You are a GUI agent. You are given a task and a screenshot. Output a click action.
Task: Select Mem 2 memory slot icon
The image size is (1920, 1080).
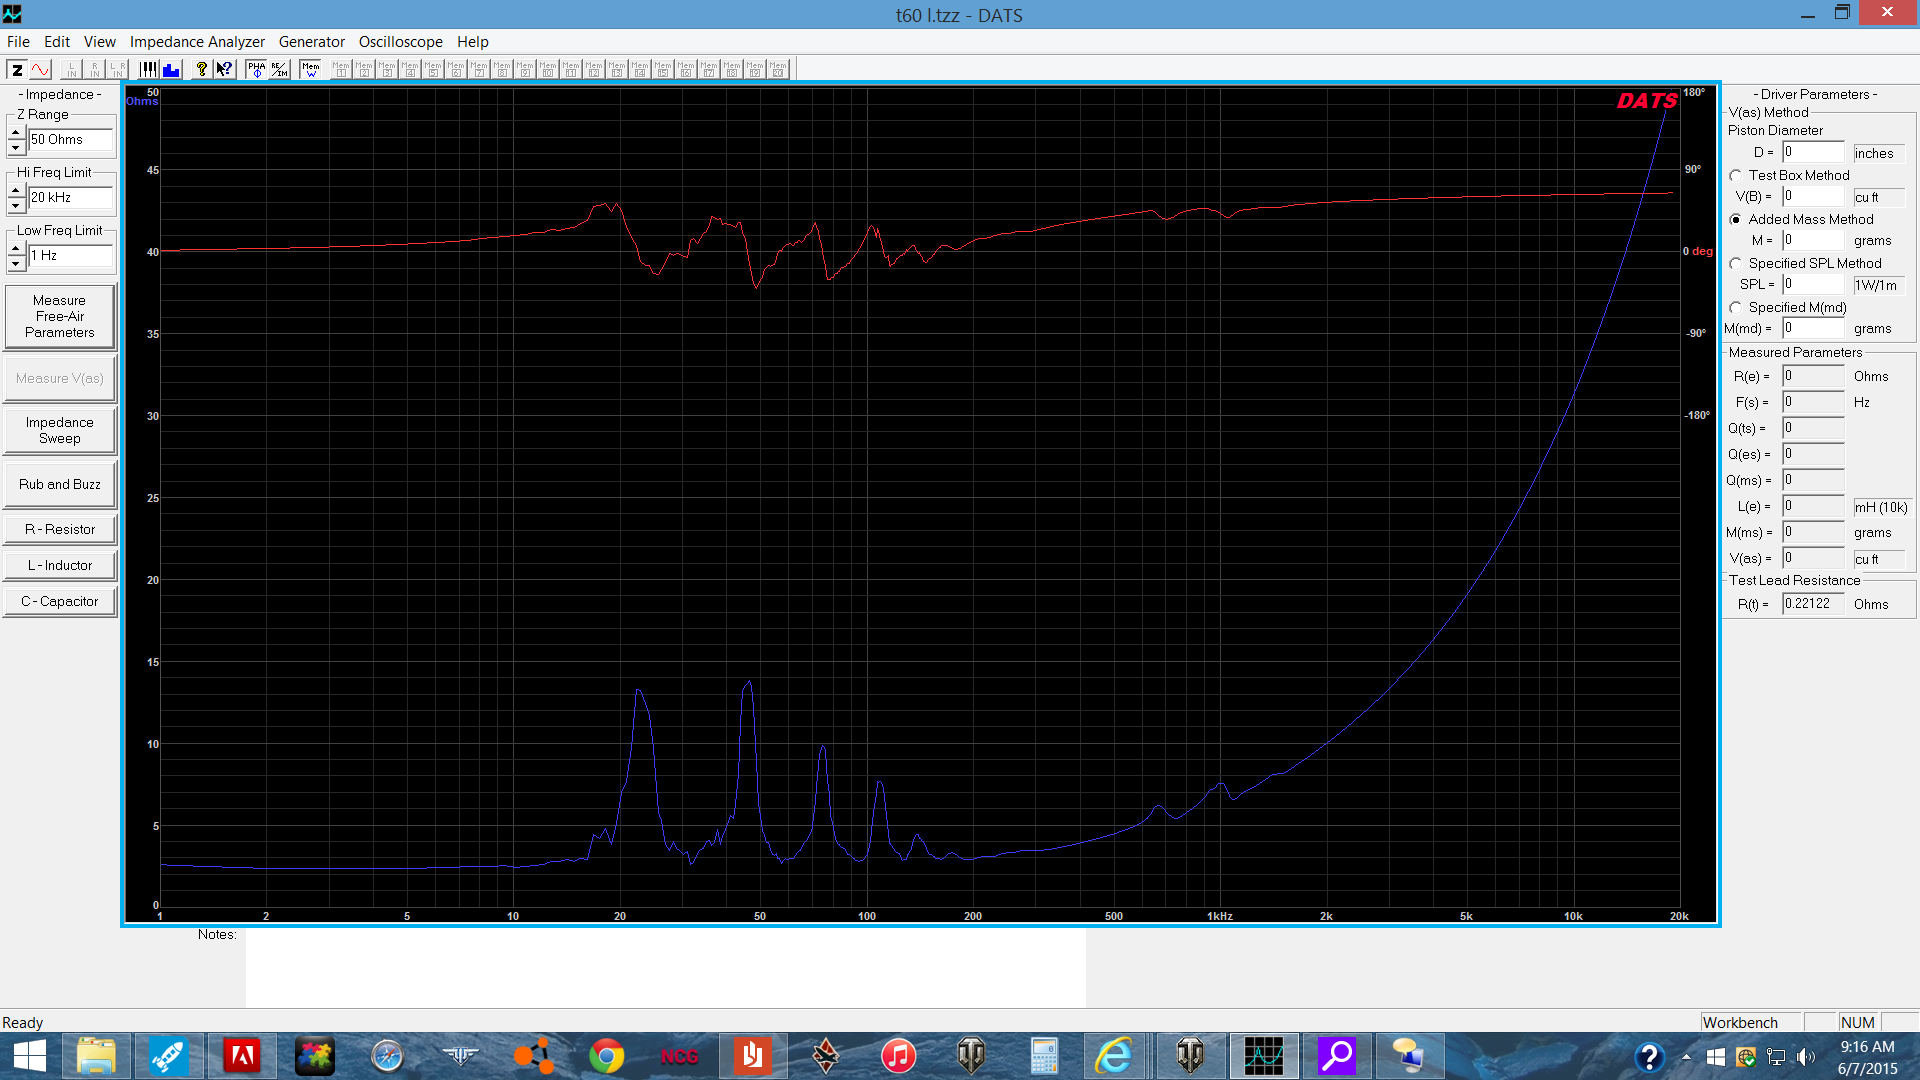[364, 69]
